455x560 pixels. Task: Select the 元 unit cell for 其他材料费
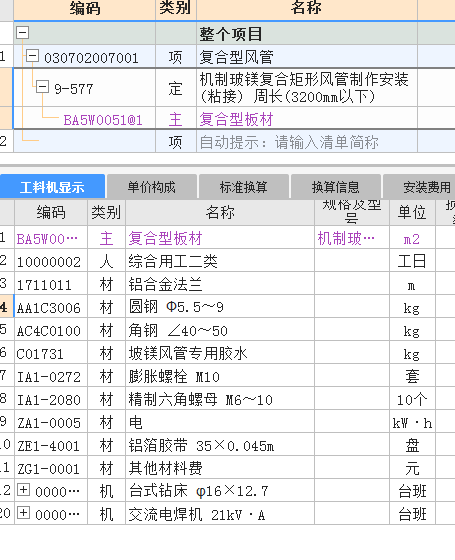click(x=412, y=468)
